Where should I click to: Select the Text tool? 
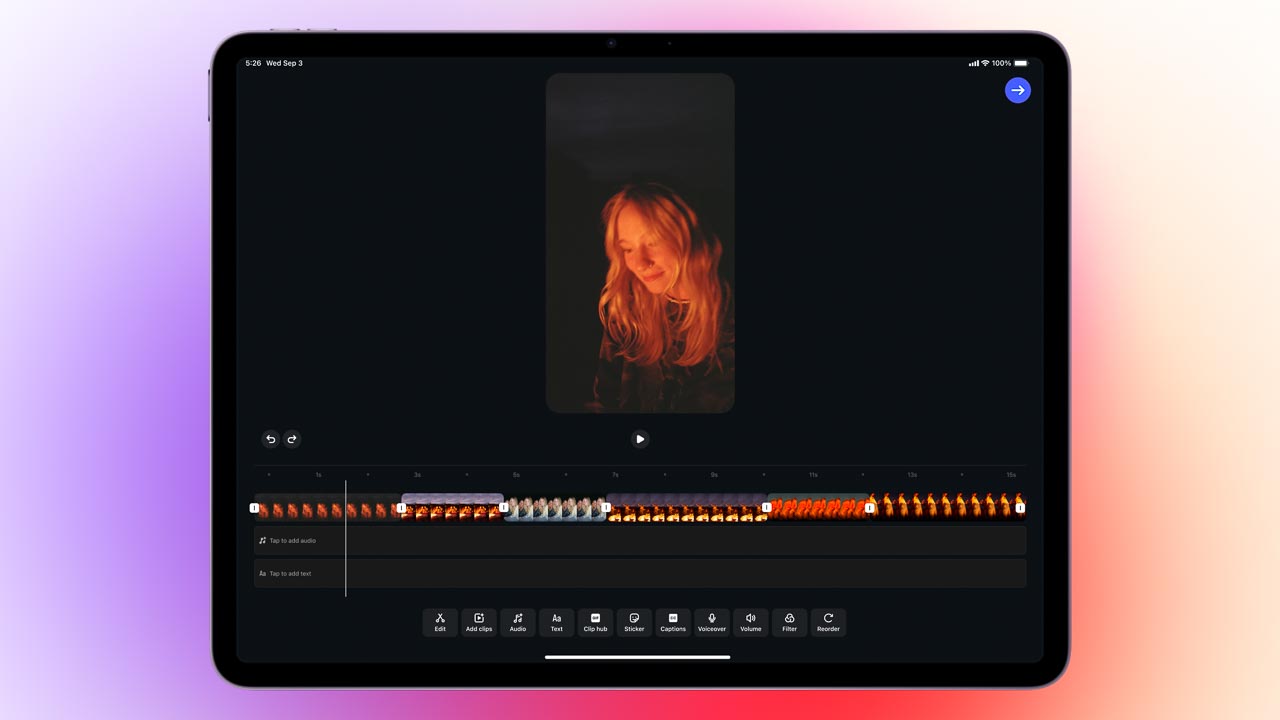557,622
